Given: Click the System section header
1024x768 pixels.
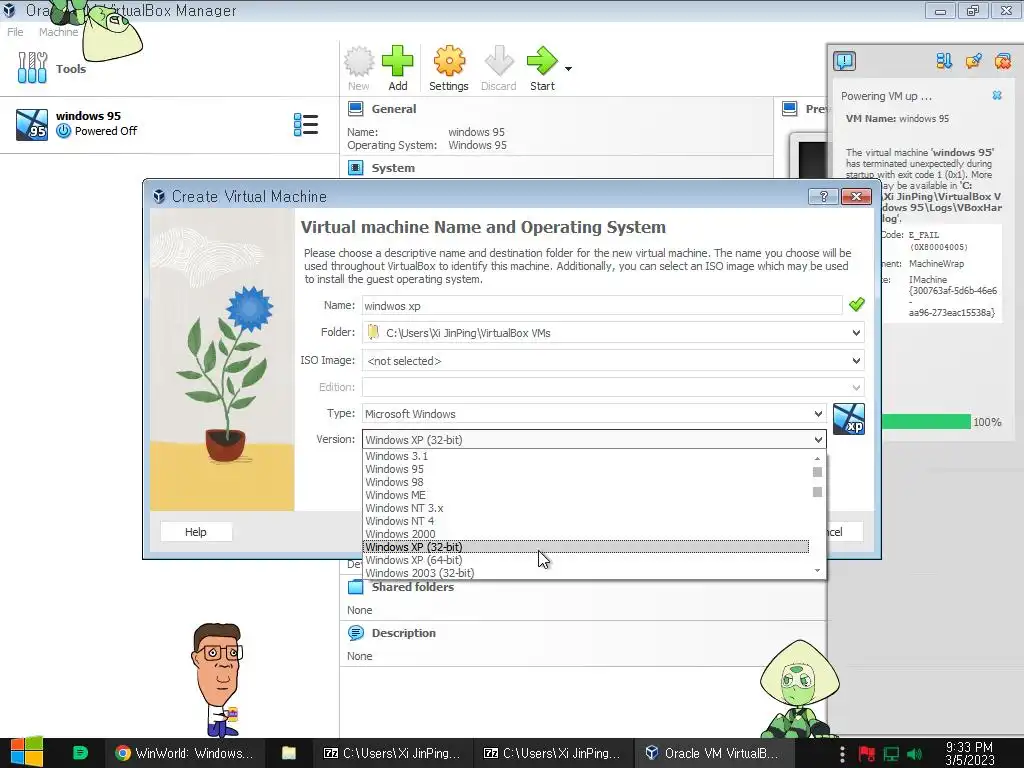Looking at the screenshot, I should pos(392,168).
